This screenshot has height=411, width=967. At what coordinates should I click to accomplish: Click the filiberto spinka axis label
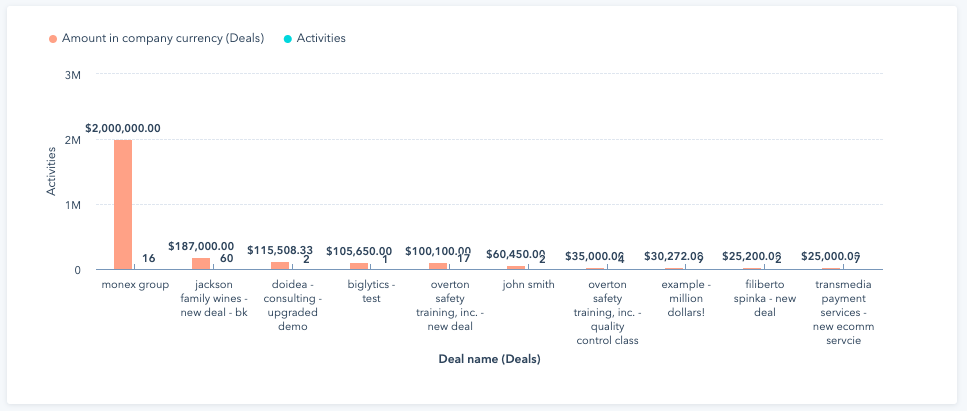(765, 298)
